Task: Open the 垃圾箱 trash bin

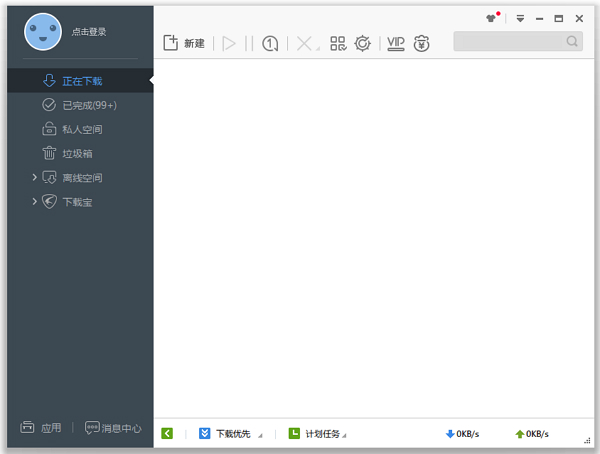Action: [x=80, y=153]
